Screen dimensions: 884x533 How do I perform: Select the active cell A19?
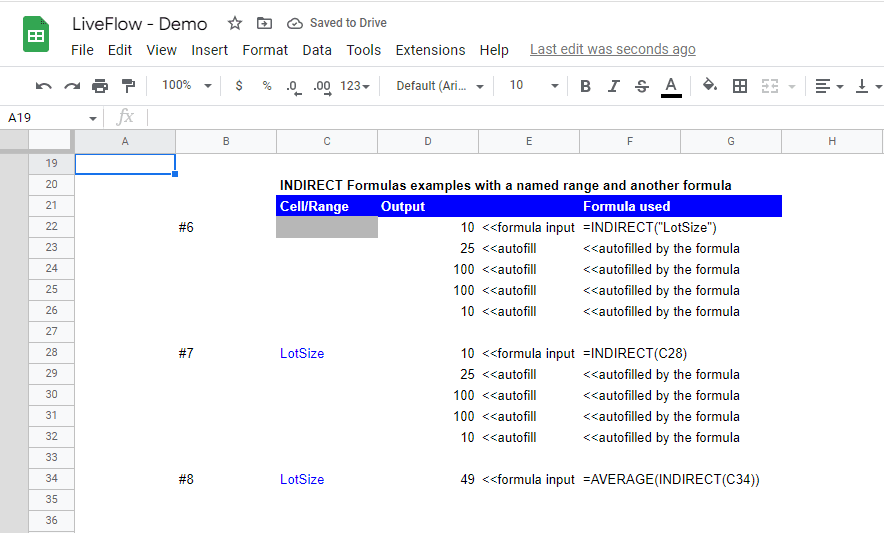click(125, 164)
